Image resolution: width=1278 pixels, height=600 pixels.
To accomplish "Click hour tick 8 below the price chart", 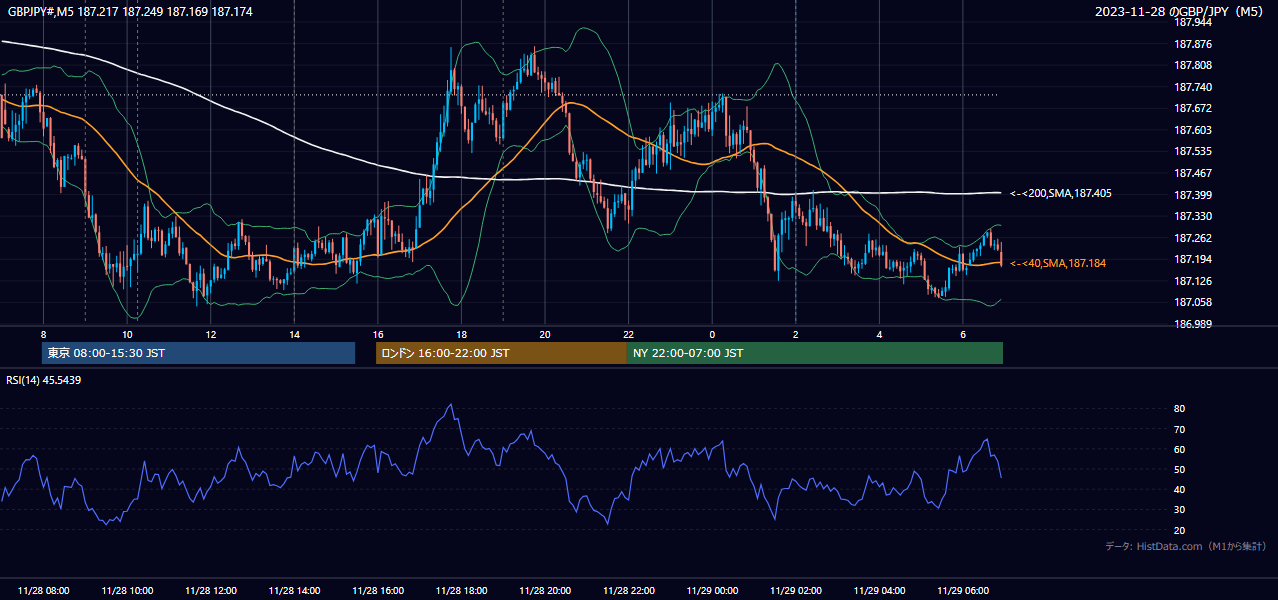I will (44, 334).
